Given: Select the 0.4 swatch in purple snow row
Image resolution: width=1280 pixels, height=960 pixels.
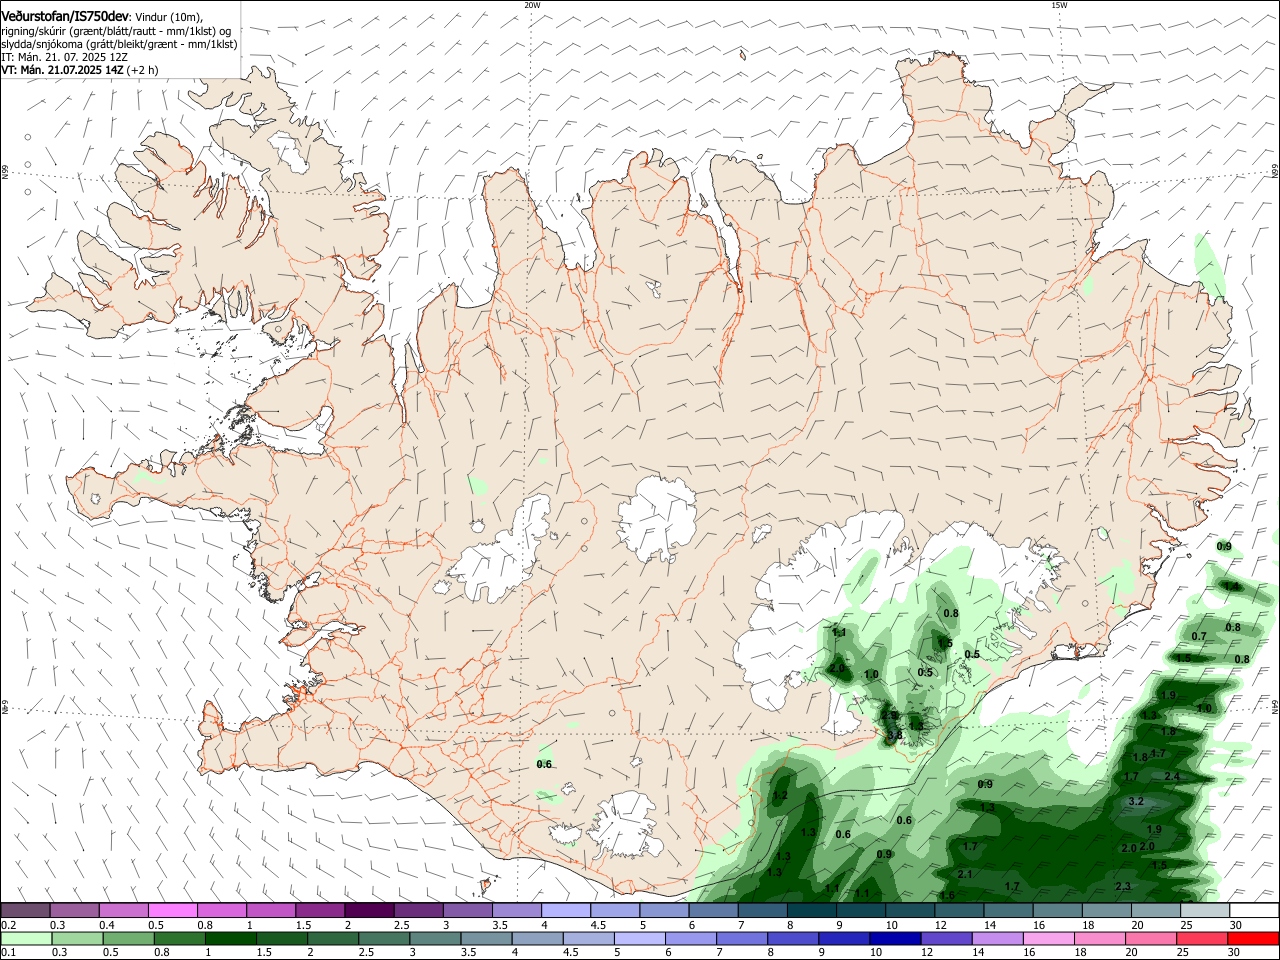Looking at the screenshot, I should pos(123,910).
